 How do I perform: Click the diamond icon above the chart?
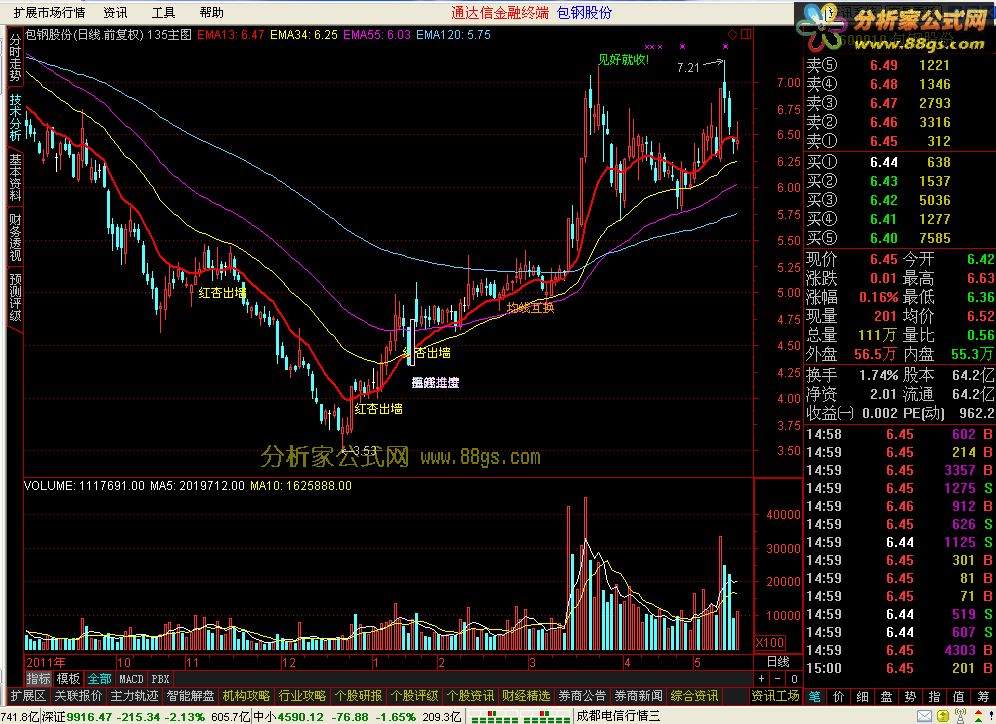pyautogui.click(x=732, y=34)
